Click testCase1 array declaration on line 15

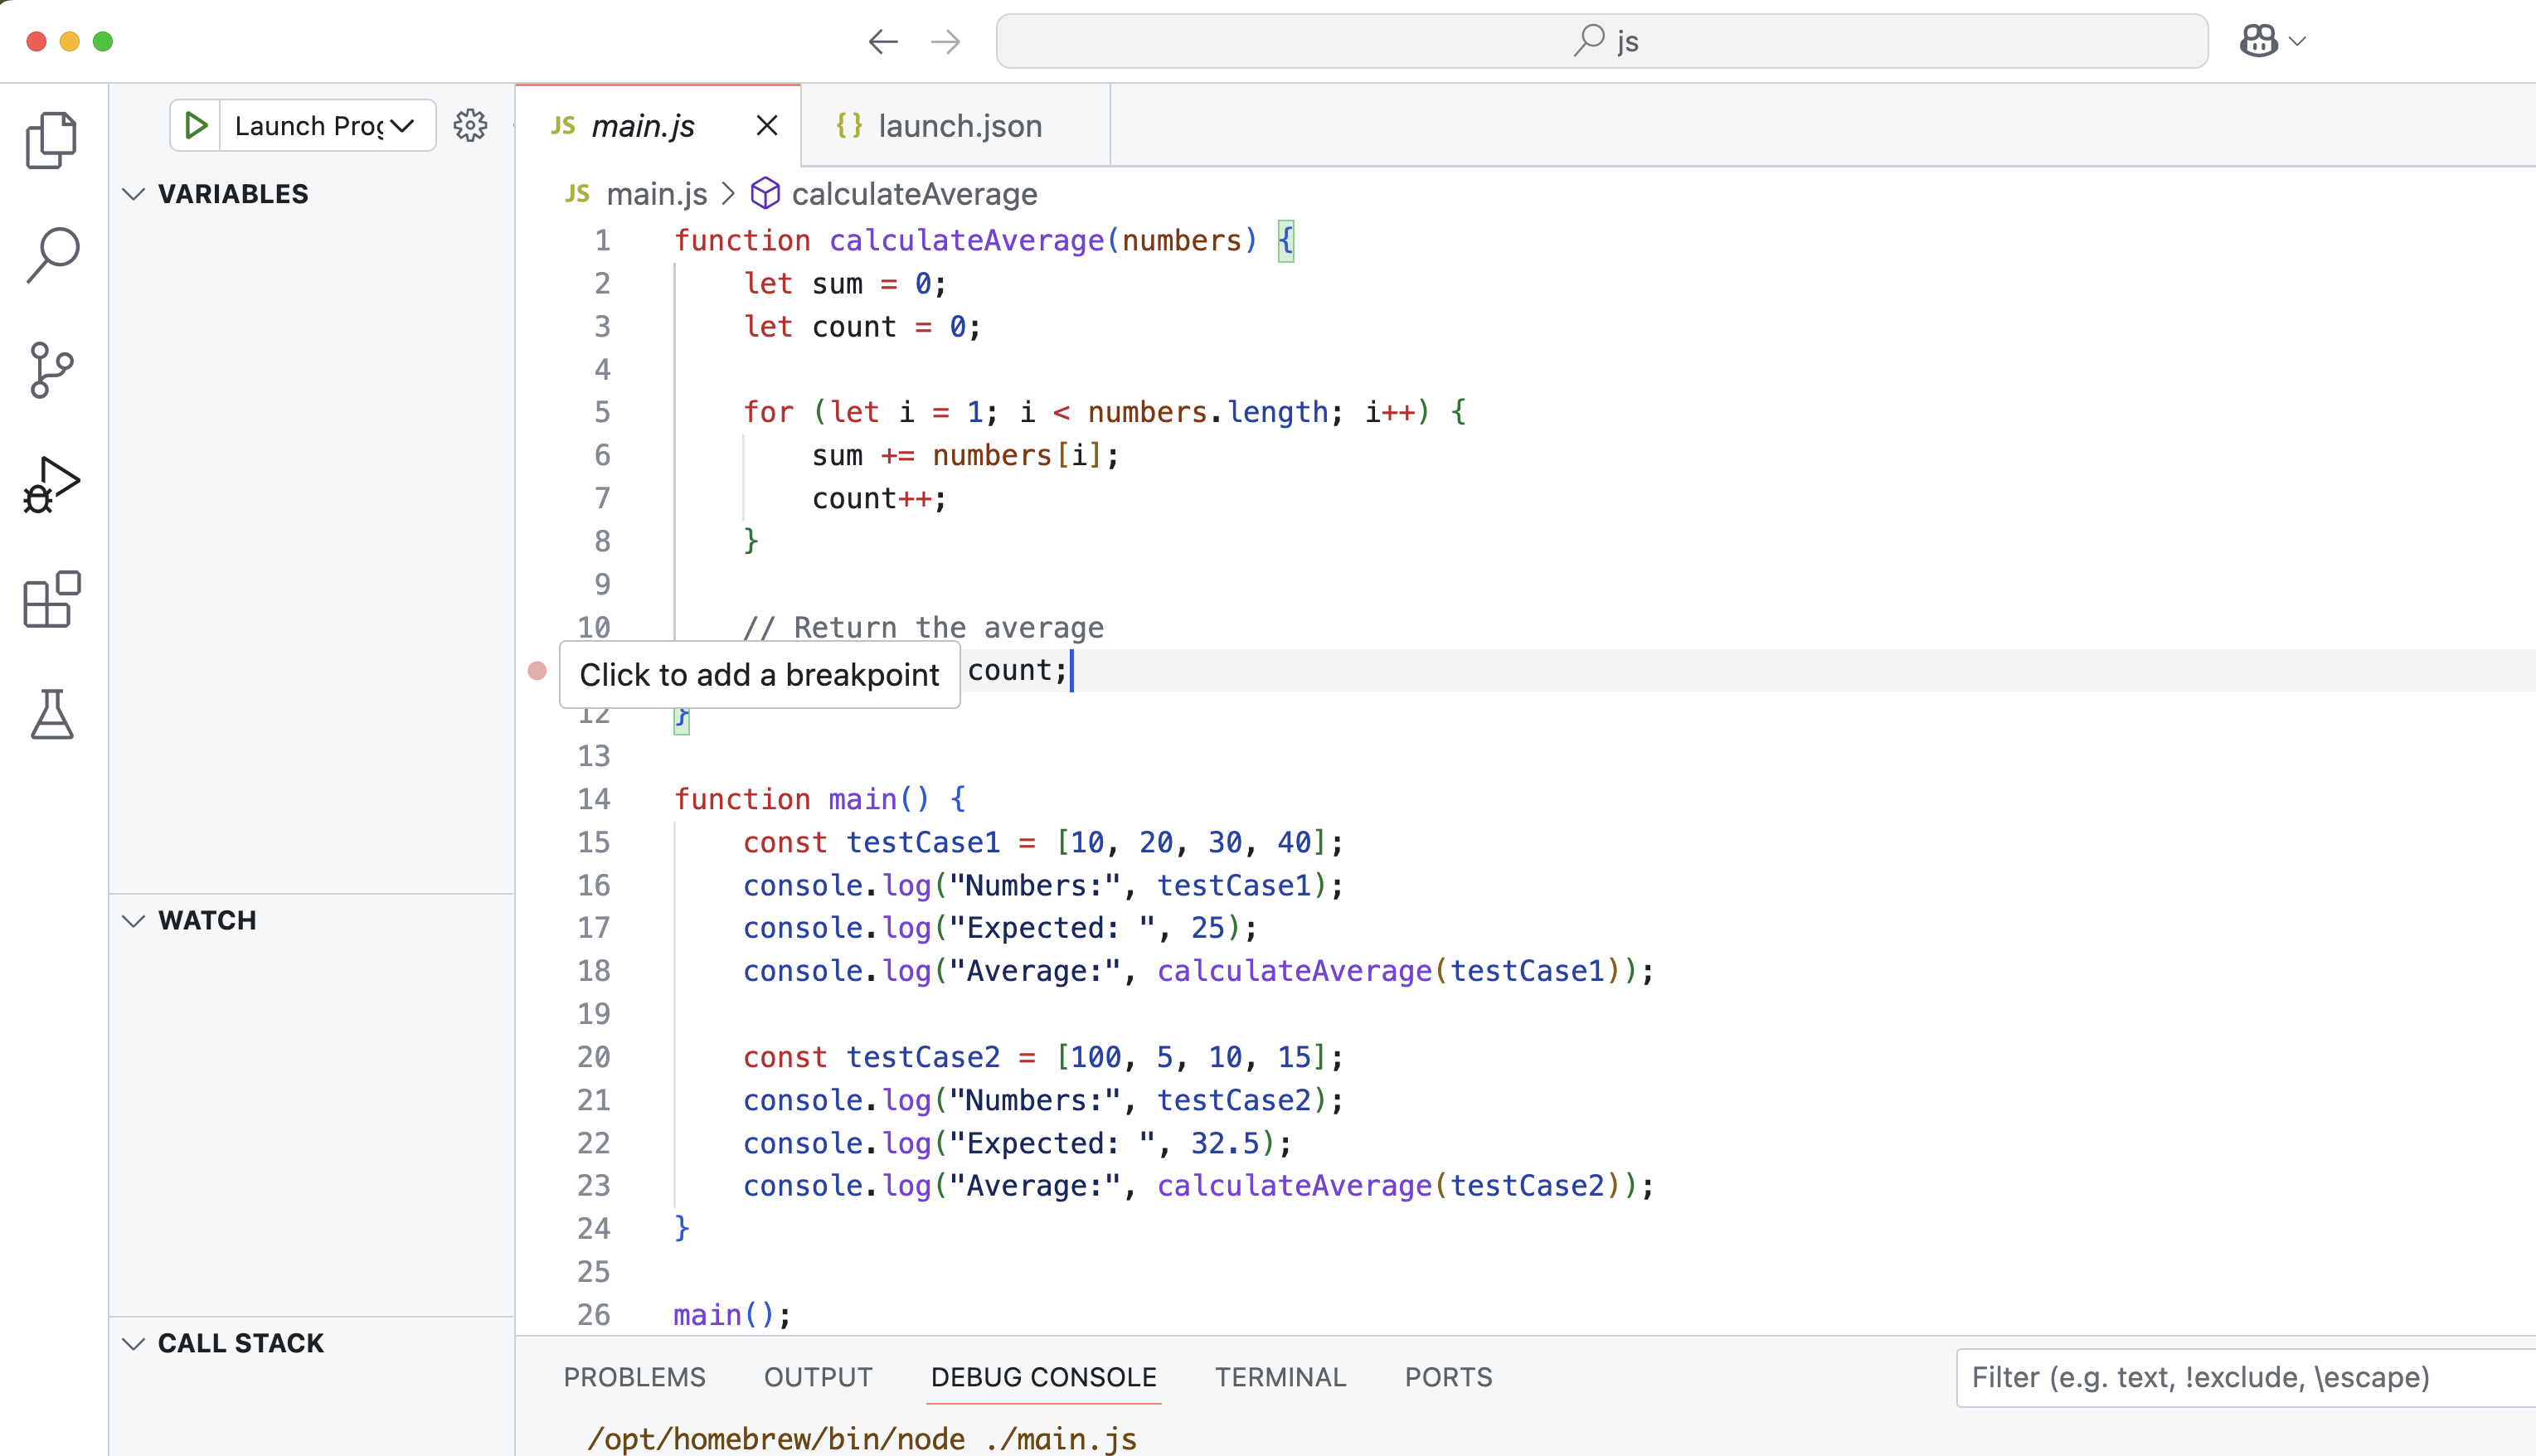pyautogui.click(x=1043, y=842)
